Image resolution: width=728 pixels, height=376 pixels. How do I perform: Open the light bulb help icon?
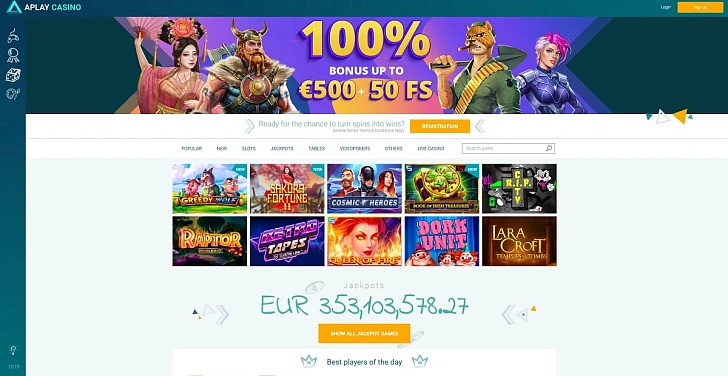click(x=13, y=350)
